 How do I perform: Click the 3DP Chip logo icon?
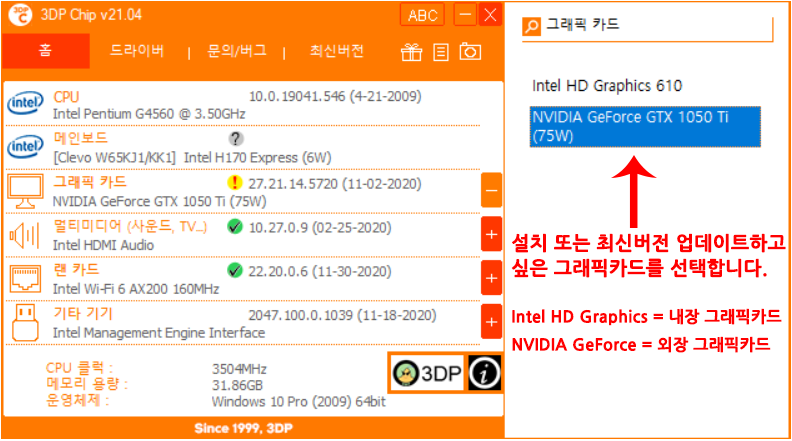pyautogui.click(x=20, y=15)
